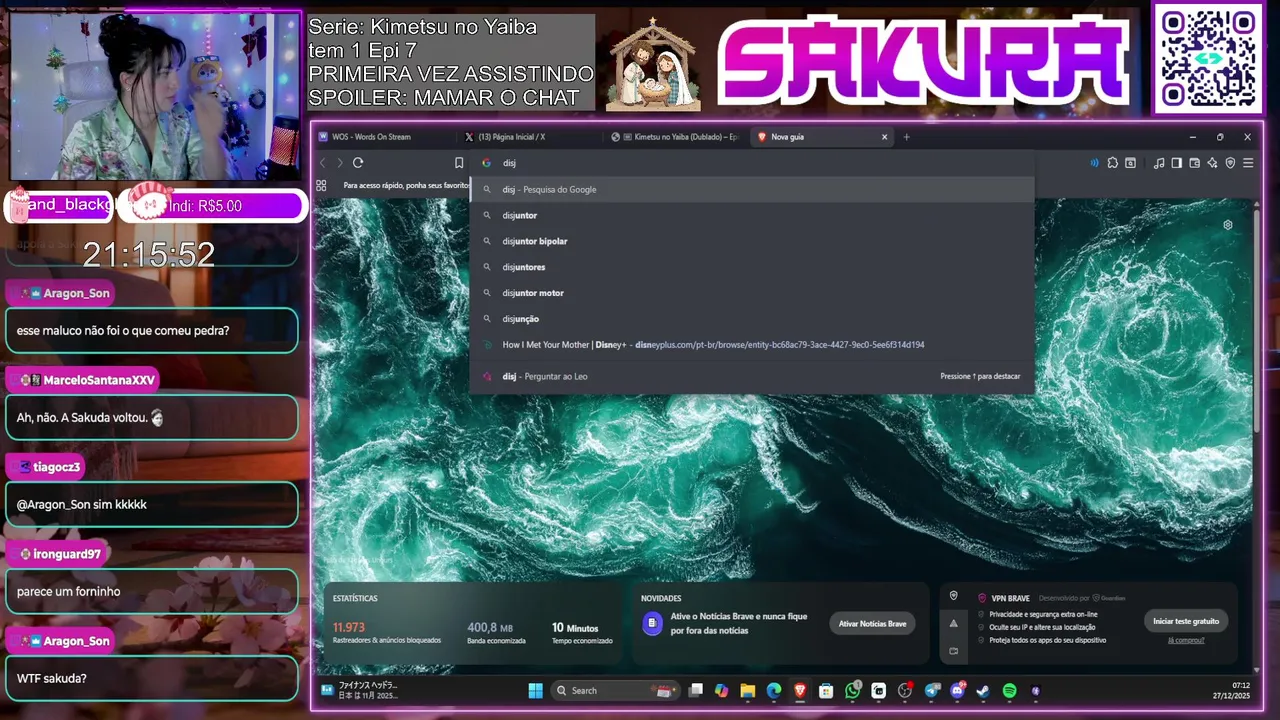The width and height of the screenshot is (1280, 720).
Task: Open the Brave VPN shield icon in toolbar
Action: [x=1230, y=163]
